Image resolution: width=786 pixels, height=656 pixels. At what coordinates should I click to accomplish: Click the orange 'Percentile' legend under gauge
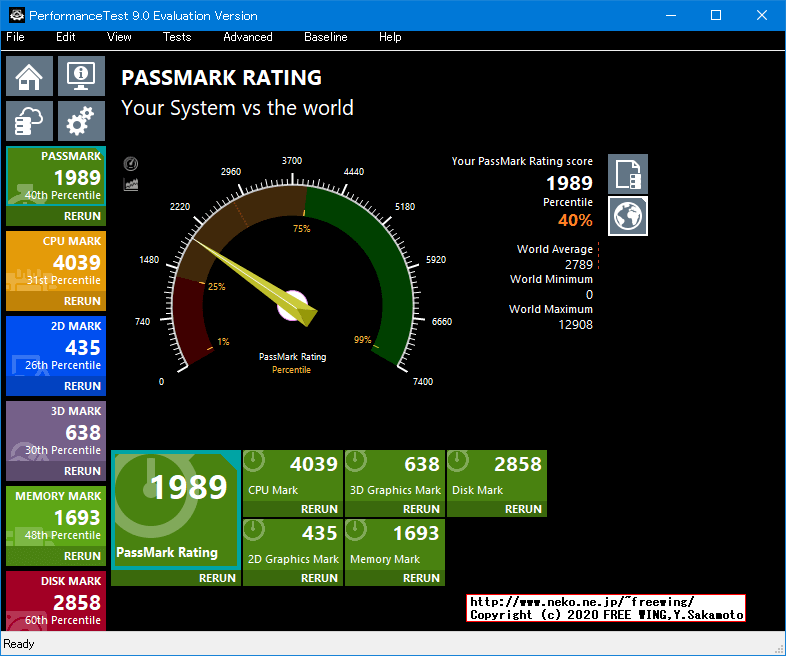[x=291, y=370]
